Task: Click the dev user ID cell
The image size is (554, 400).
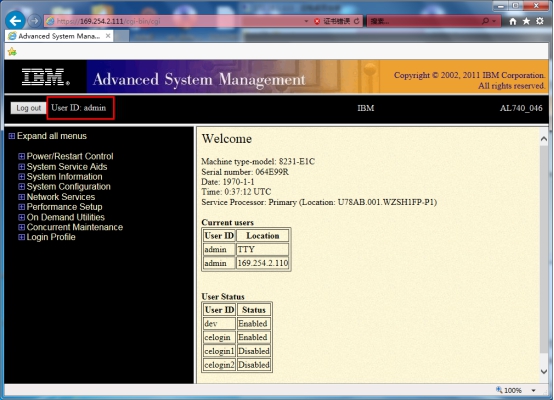Action: (x=219, y=323)
